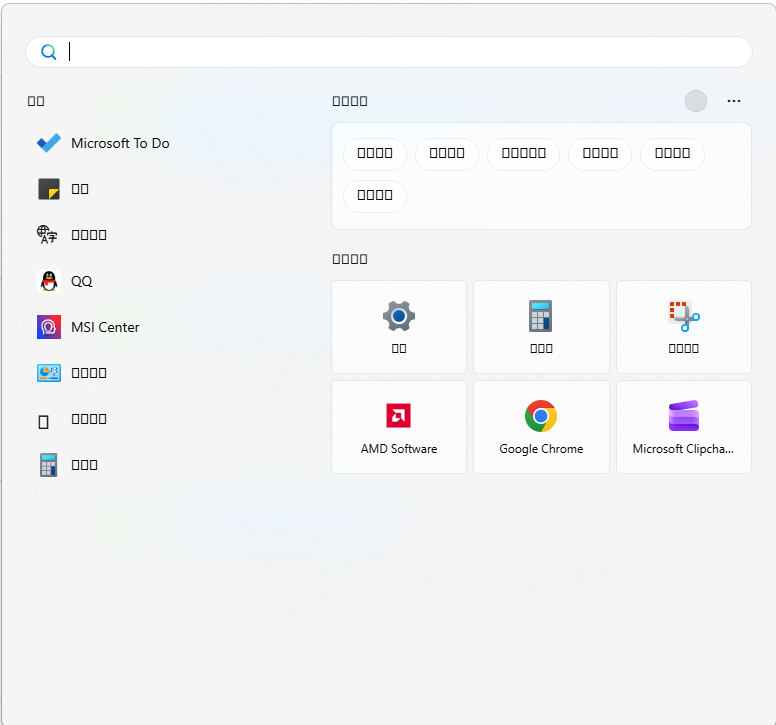Image resolution: width=776 pixels, height=725 pixels.
Task: Click the search magnifier icon
Action: tap(48, 52)
